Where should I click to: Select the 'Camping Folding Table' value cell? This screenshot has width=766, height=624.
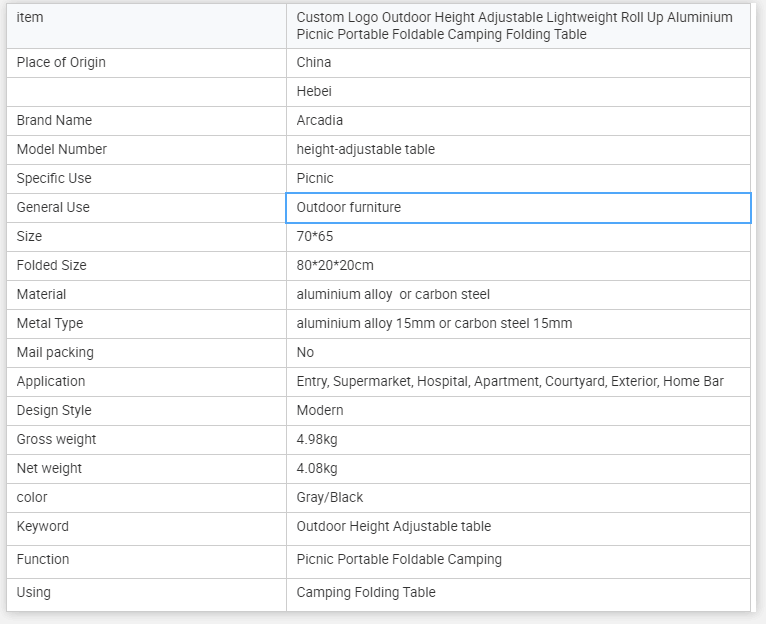pos(366,592)
